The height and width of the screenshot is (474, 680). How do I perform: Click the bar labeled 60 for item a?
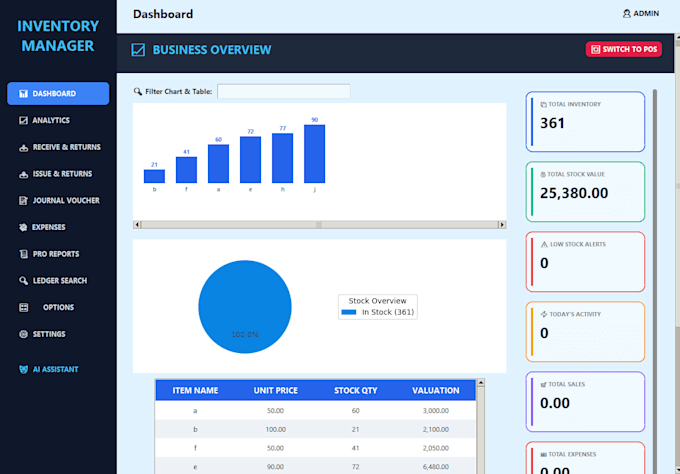218,163
